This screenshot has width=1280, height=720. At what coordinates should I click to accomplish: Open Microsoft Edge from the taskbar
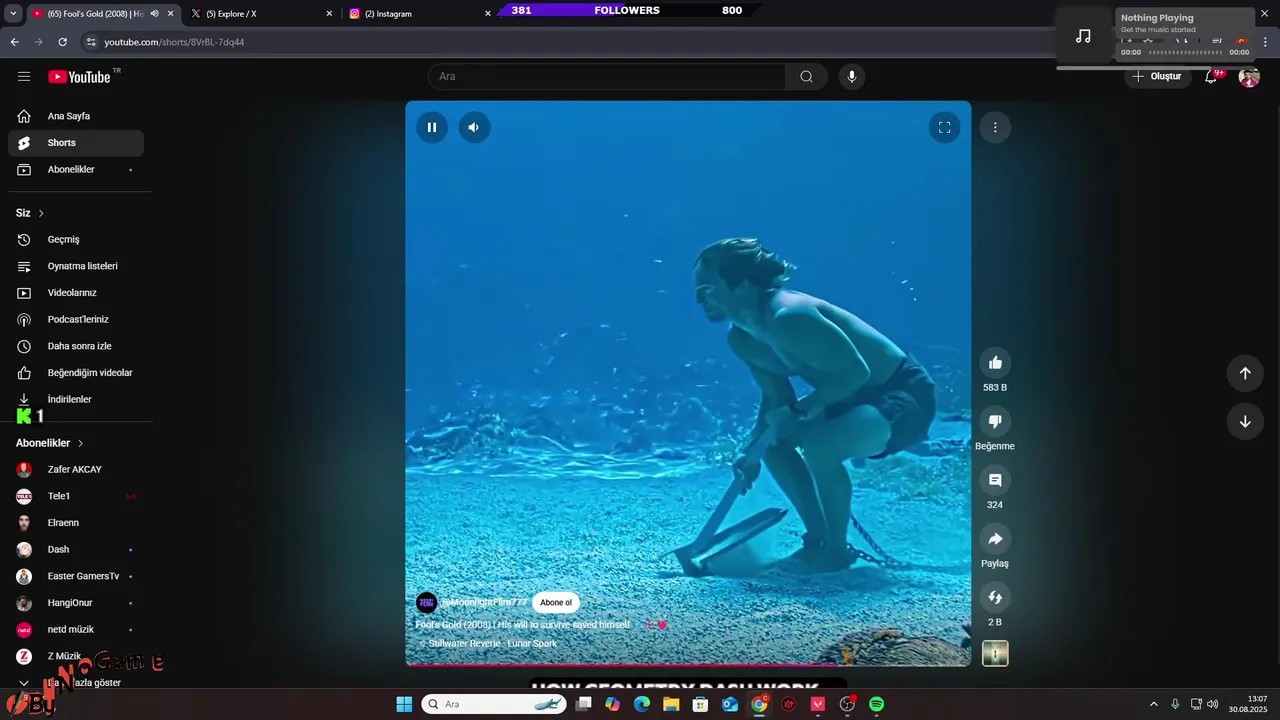pyautogui.click(x=642, y=704)
